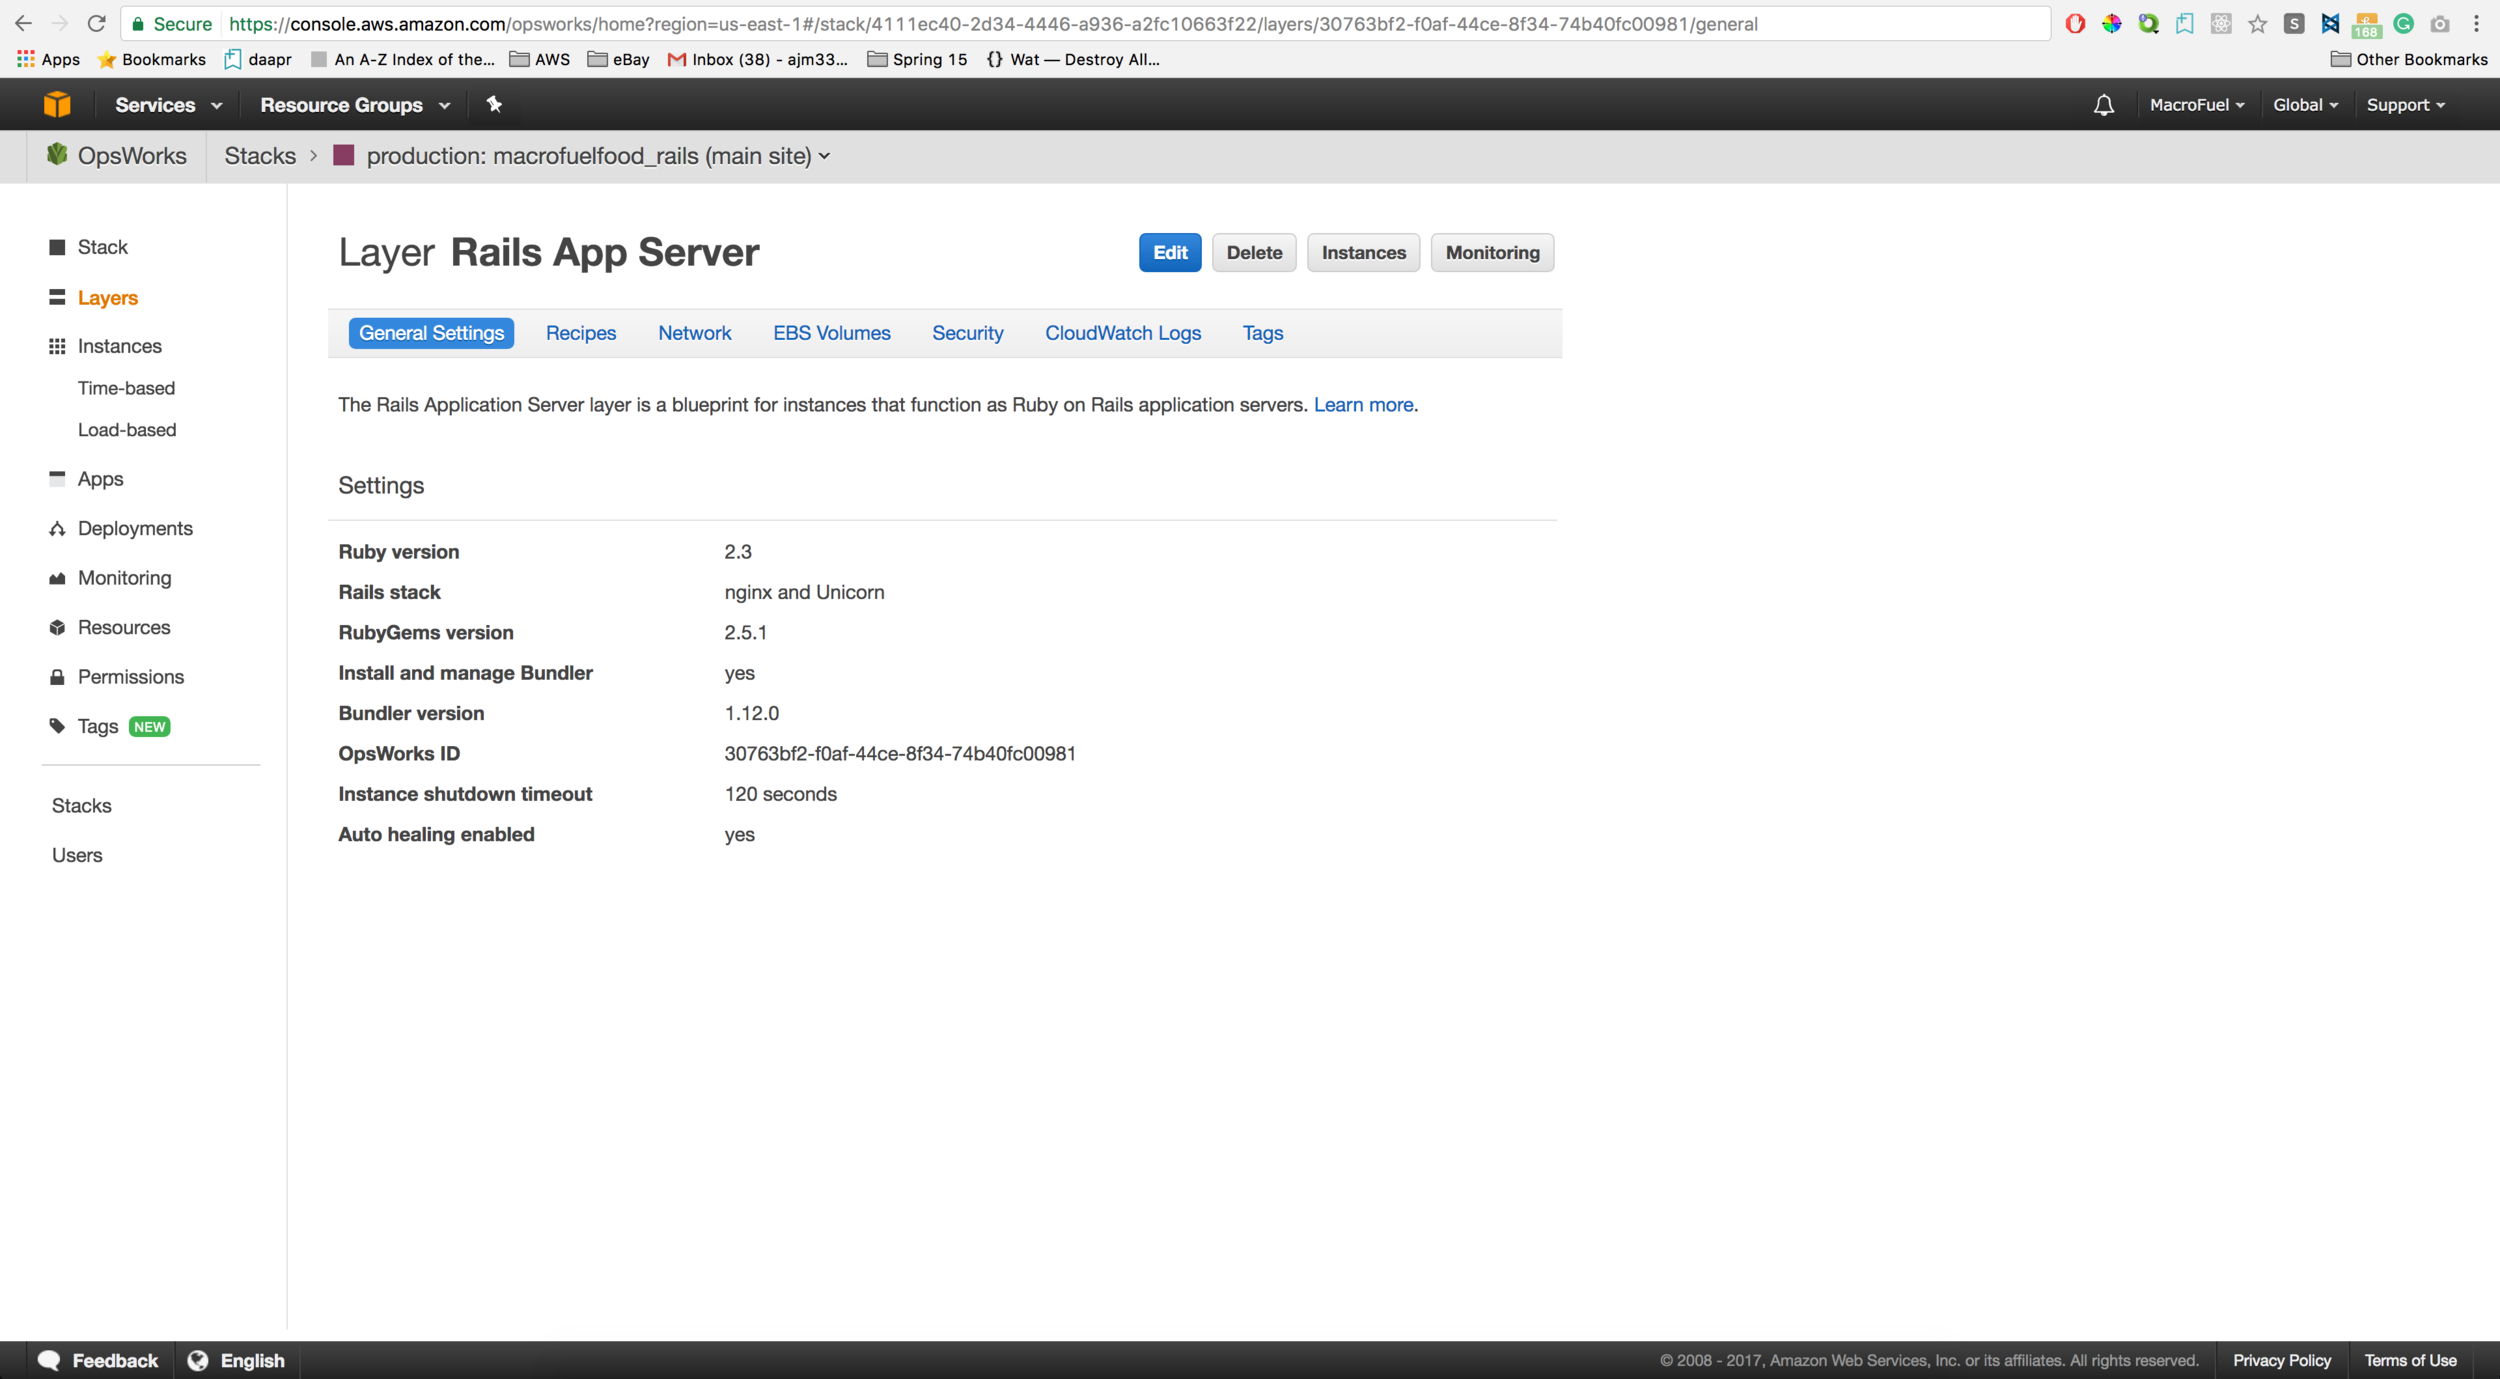Click the green padlock Secure indicator

[x=172, y=24]
